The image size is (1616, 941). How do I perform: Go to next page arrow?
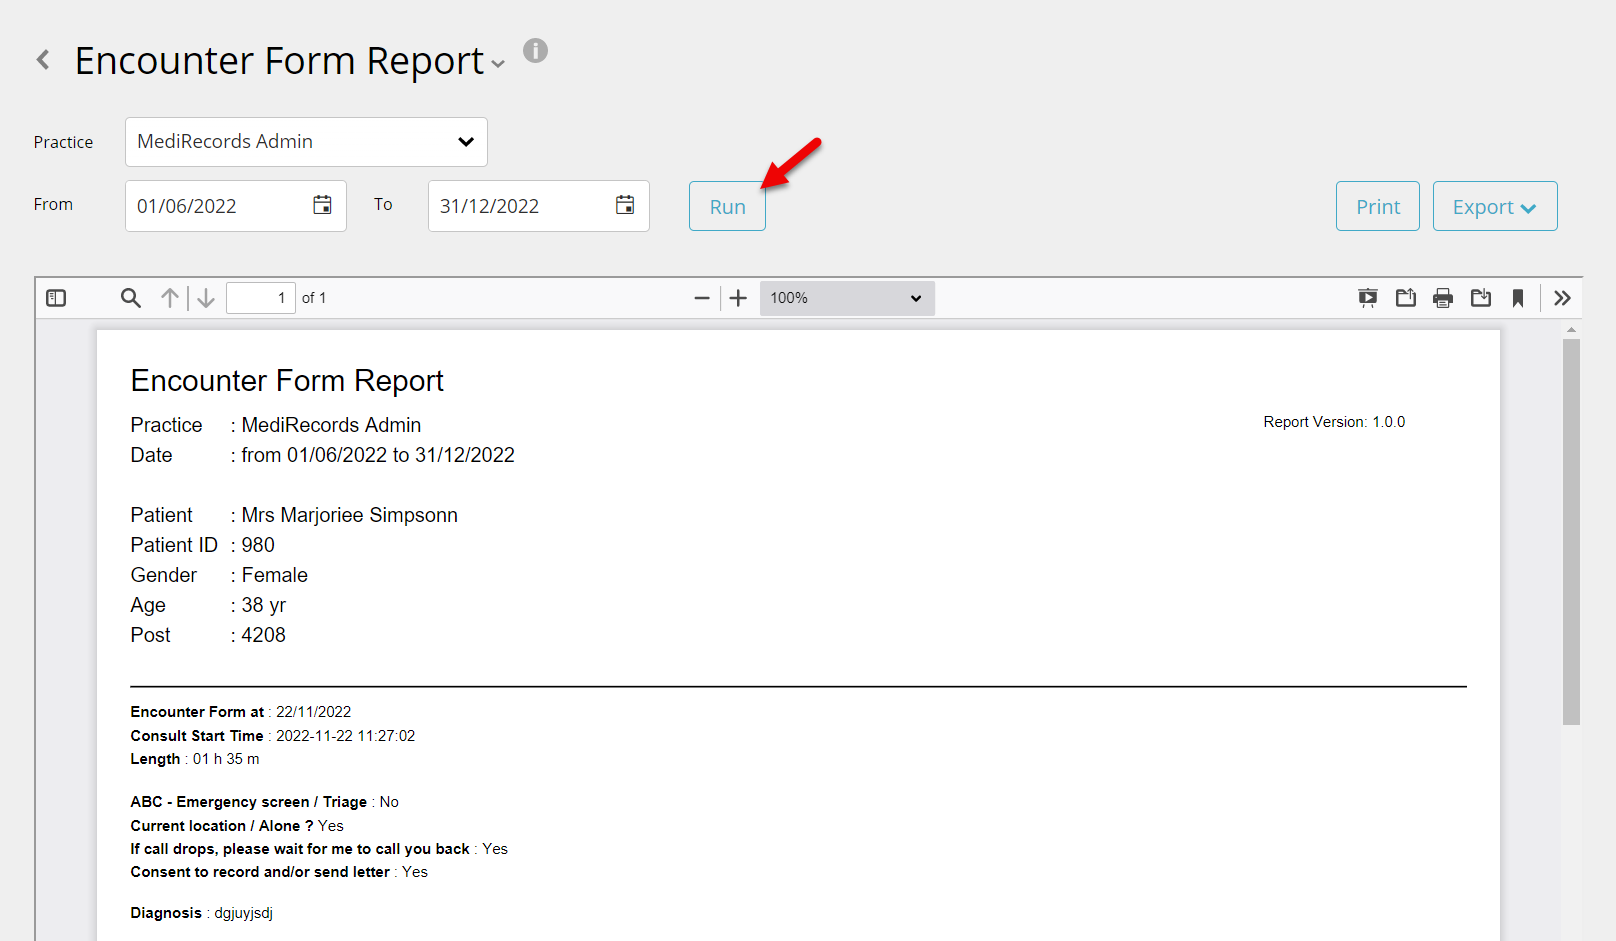pos(206,298)
